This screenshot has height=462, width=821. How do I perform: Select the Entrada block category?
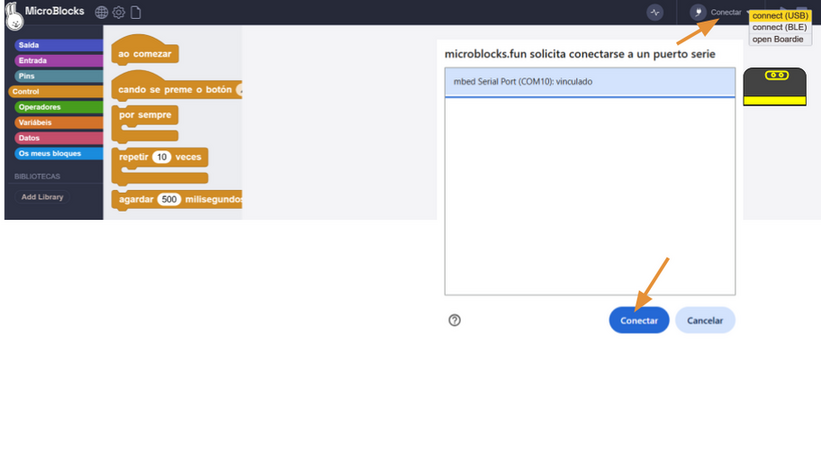pyautogui.click(x=59, y=61)
